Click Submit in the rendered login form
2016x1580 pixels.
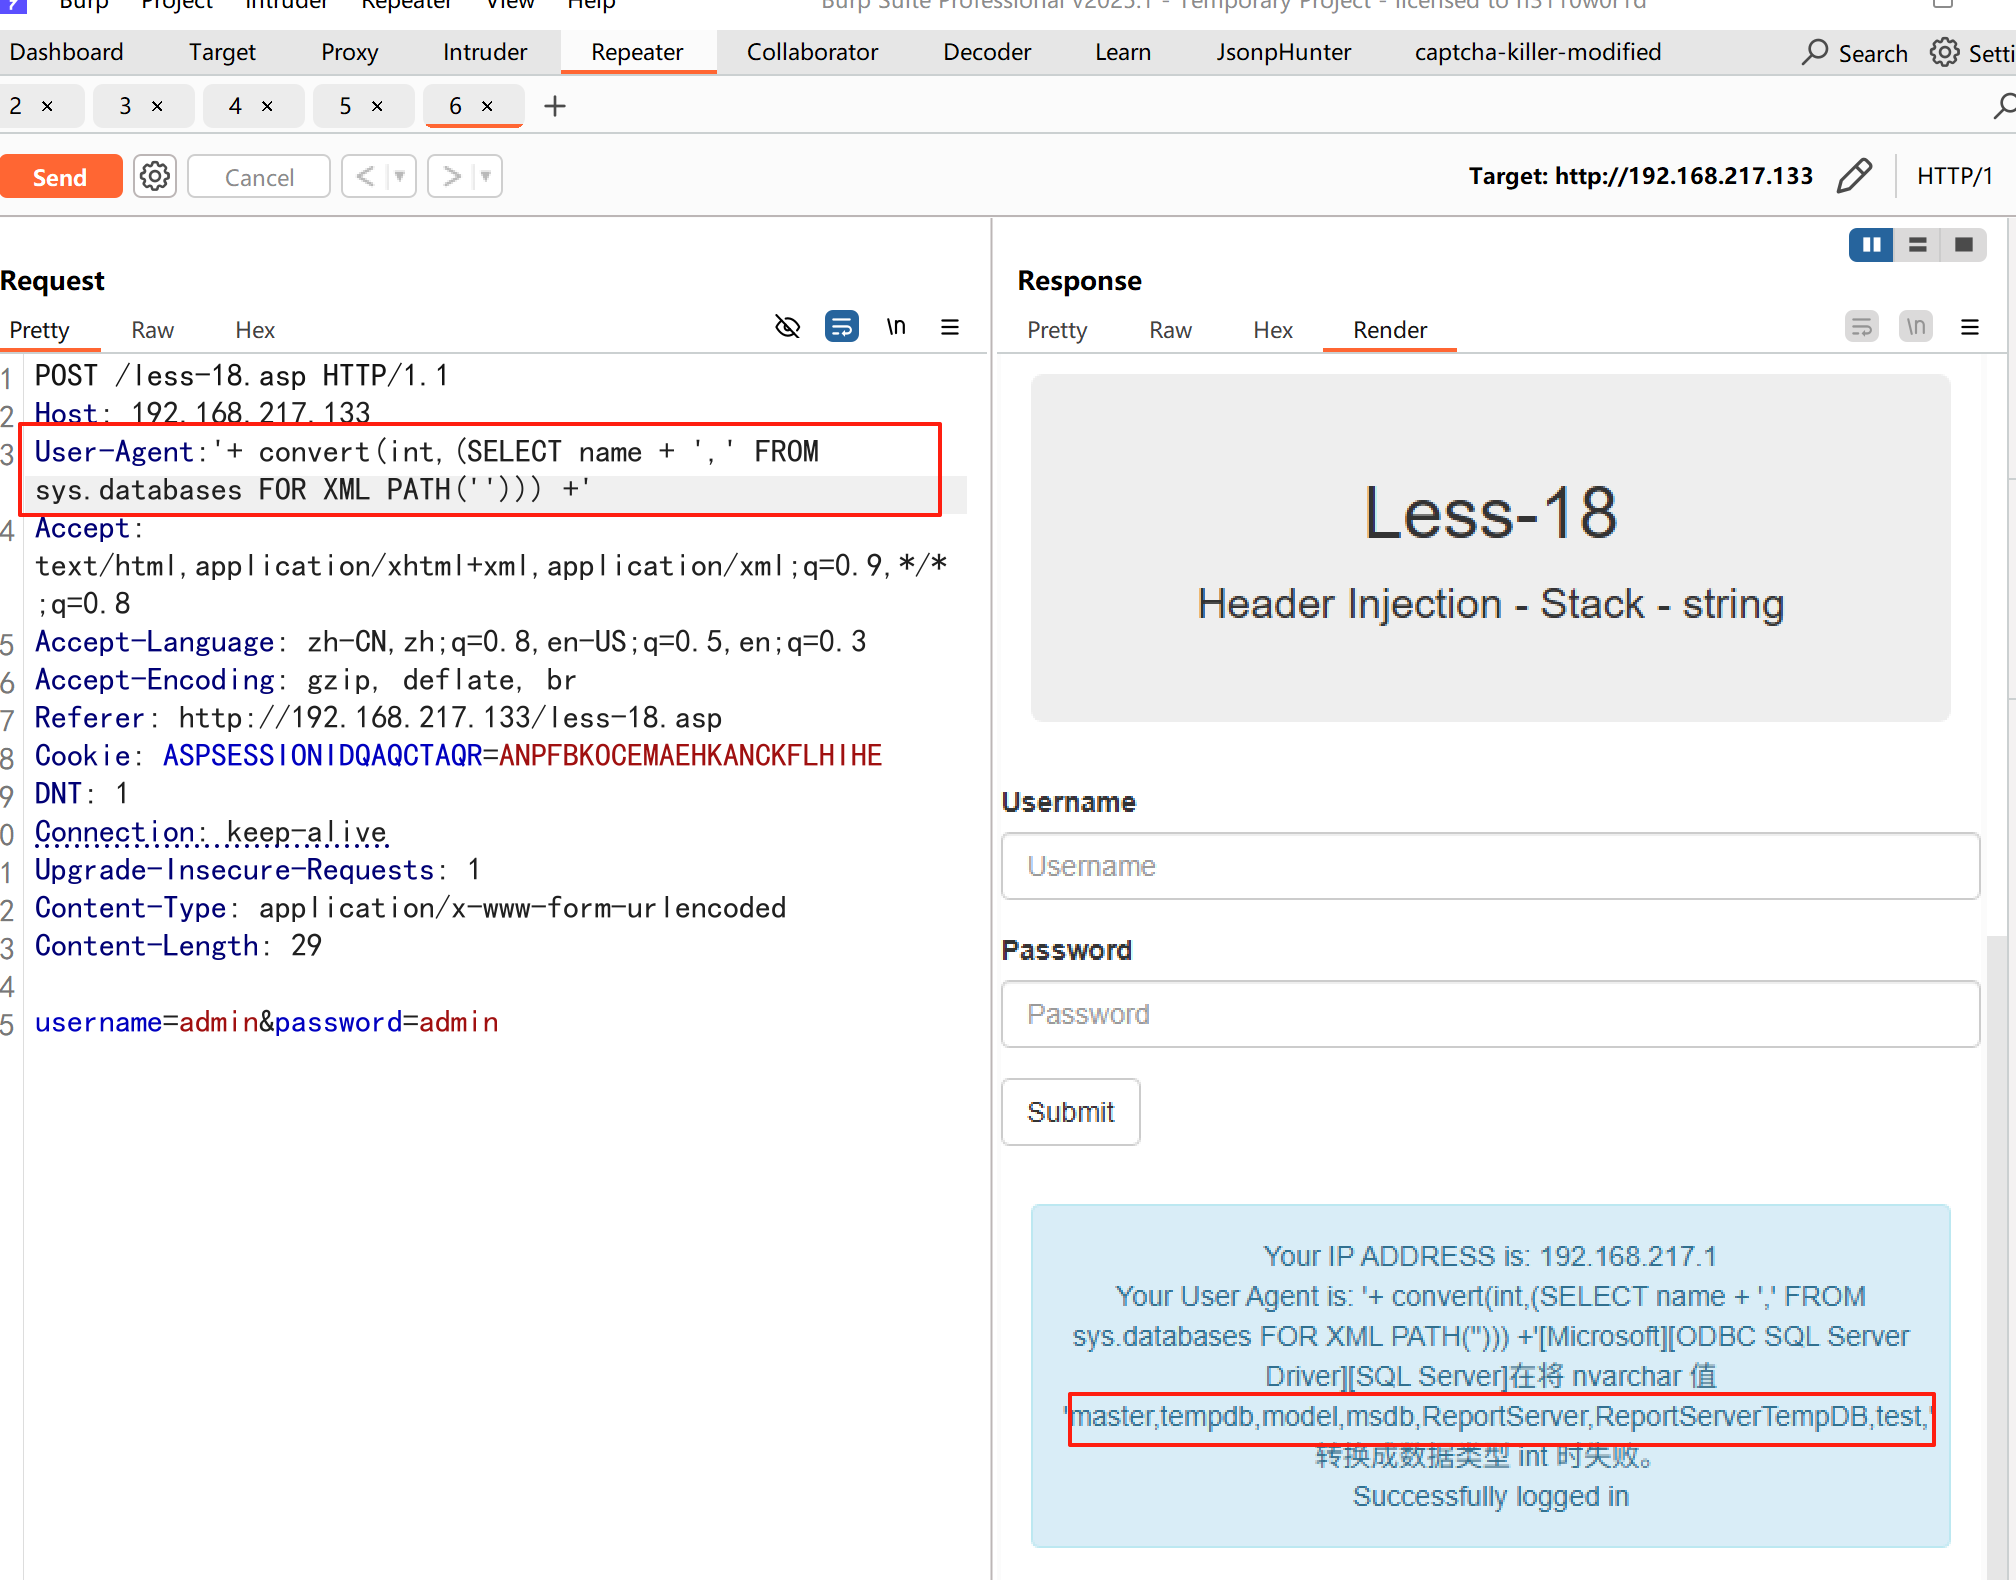click(1070, 1112)
